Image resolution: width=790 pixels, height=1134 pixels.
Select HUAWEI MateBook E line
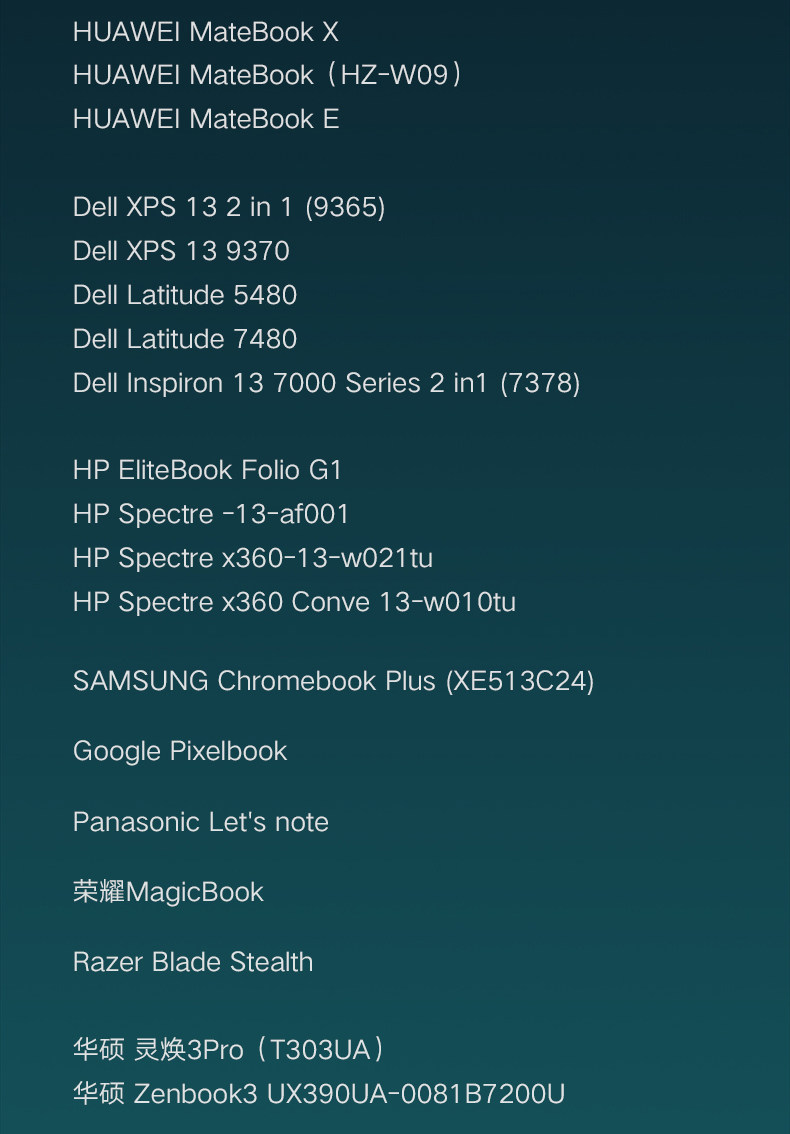pos(206,119)
